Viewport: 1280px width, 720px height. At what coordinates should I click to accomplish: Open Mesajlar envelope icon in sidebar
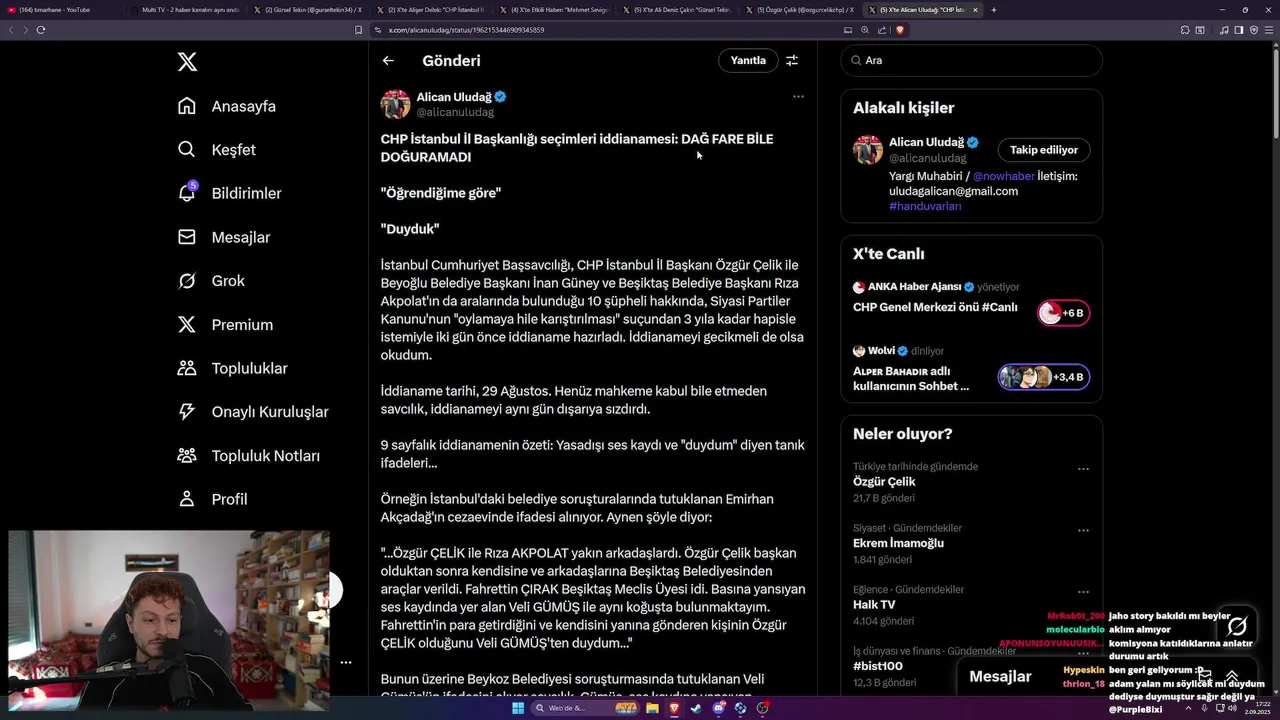click(187, 237)
